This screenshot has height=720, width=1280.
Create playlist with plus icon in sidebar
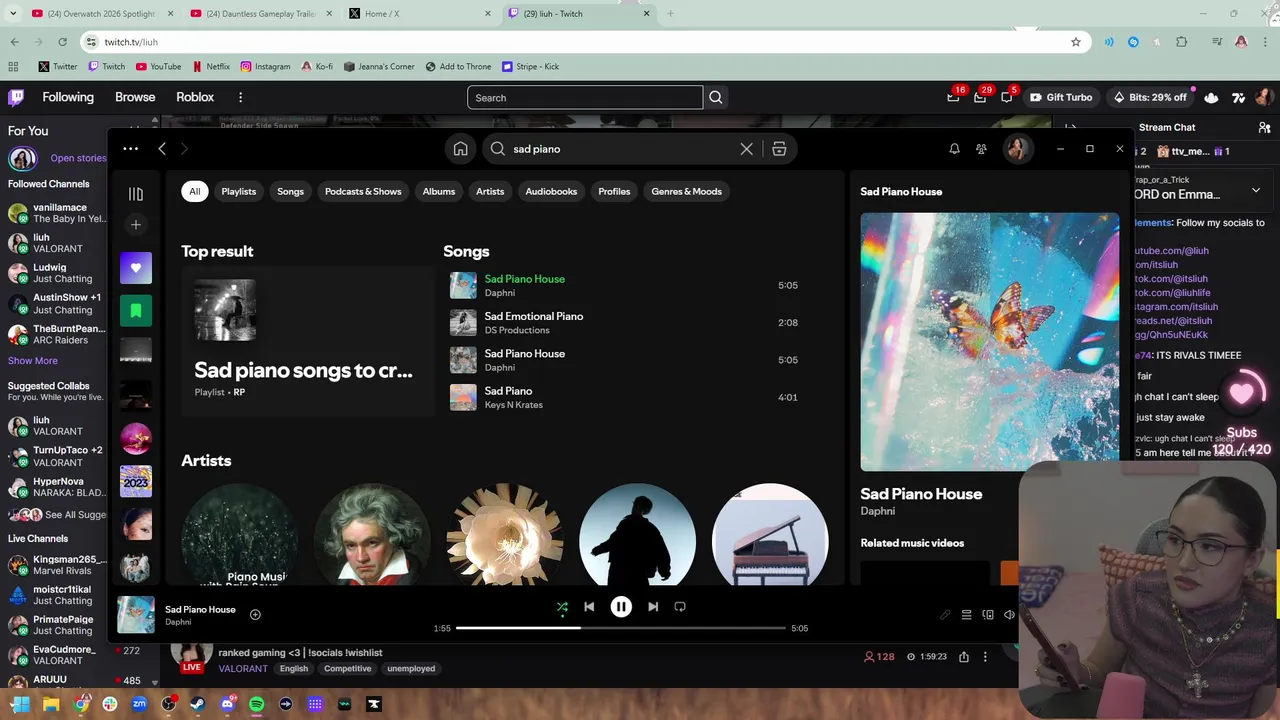[x=136, y=225]
